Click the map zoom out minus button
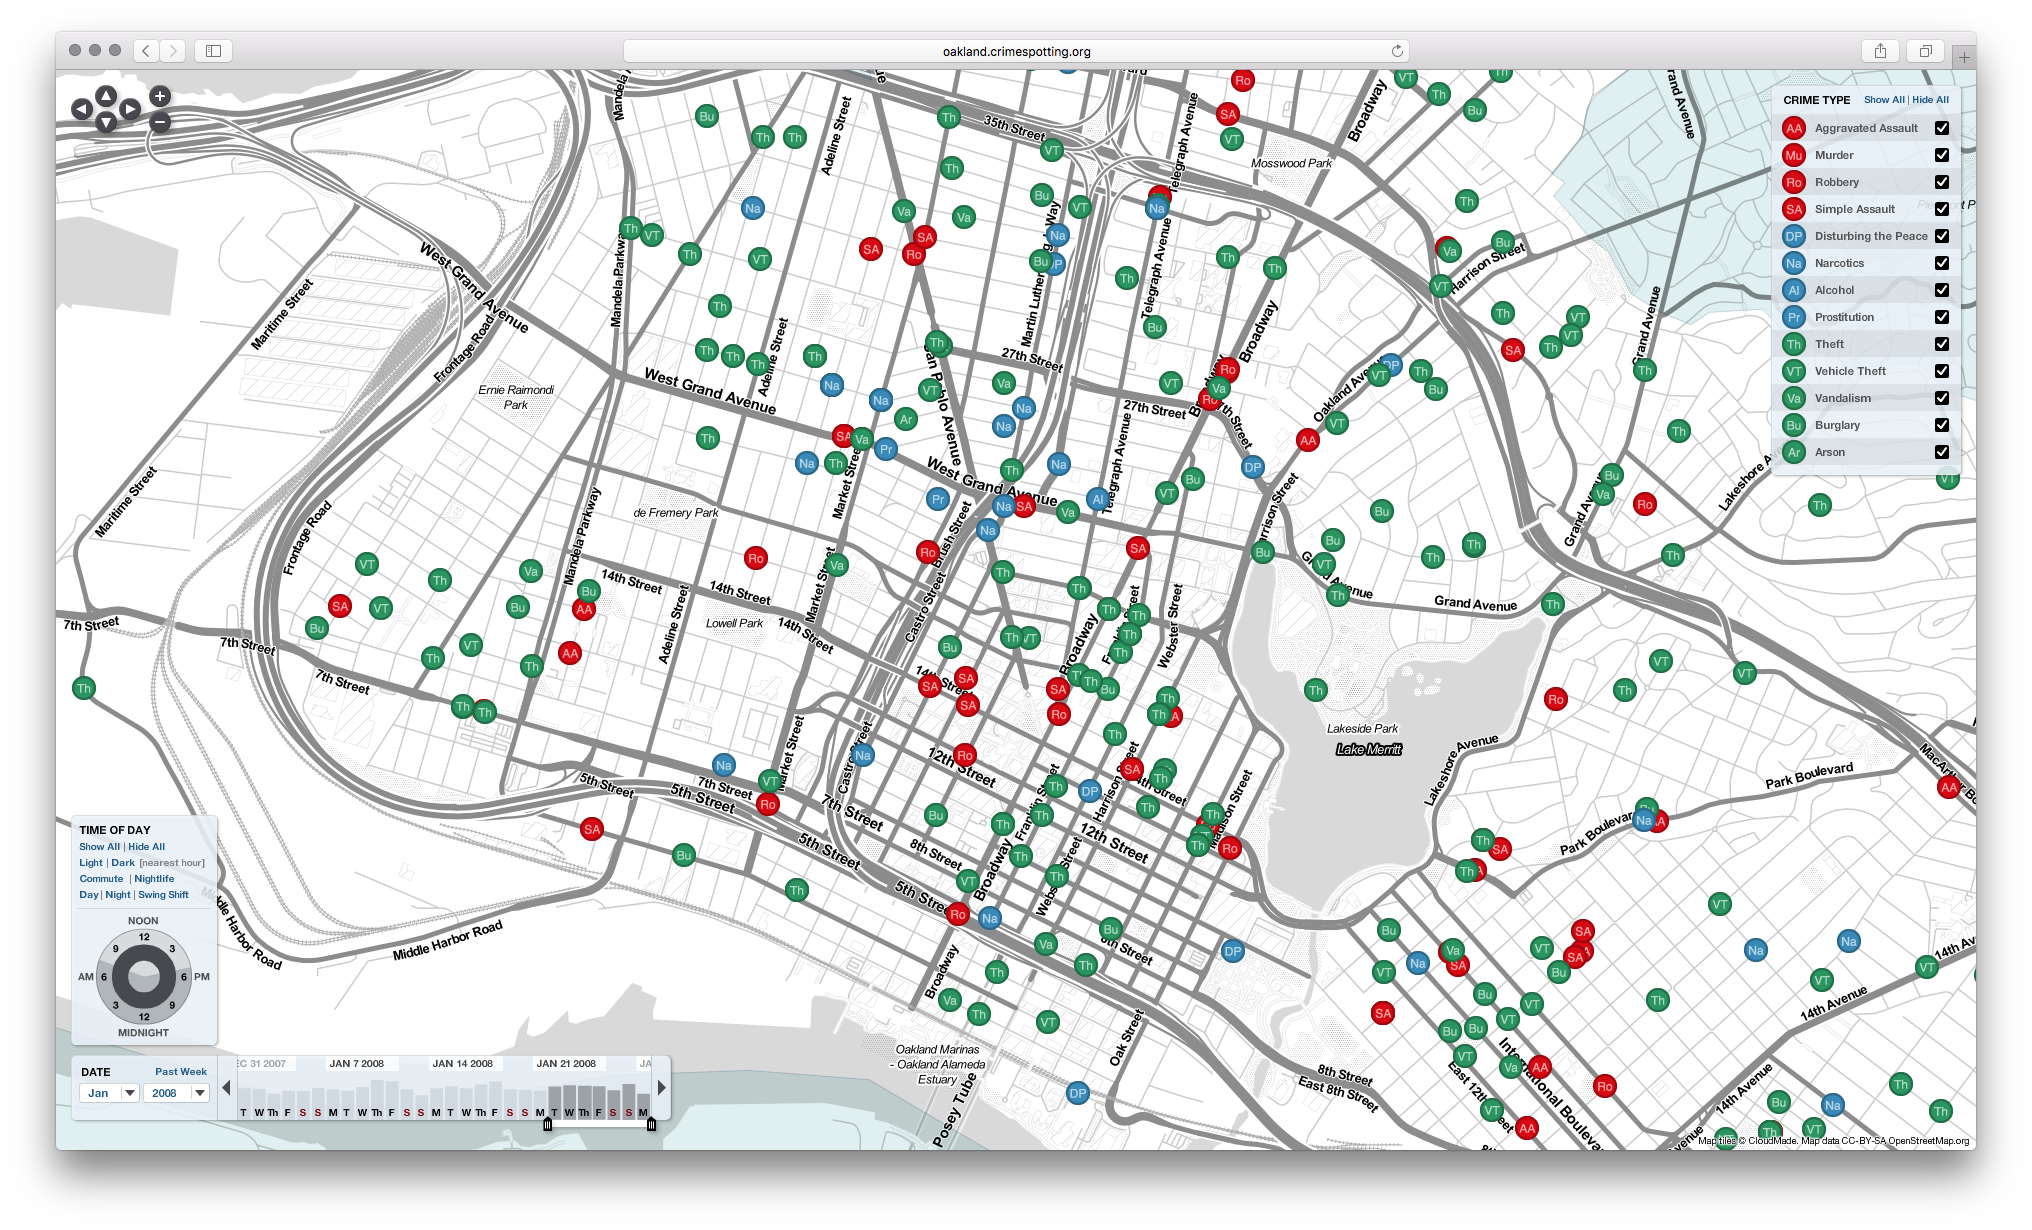The image size is (2032, 1230). pos(160,123)
